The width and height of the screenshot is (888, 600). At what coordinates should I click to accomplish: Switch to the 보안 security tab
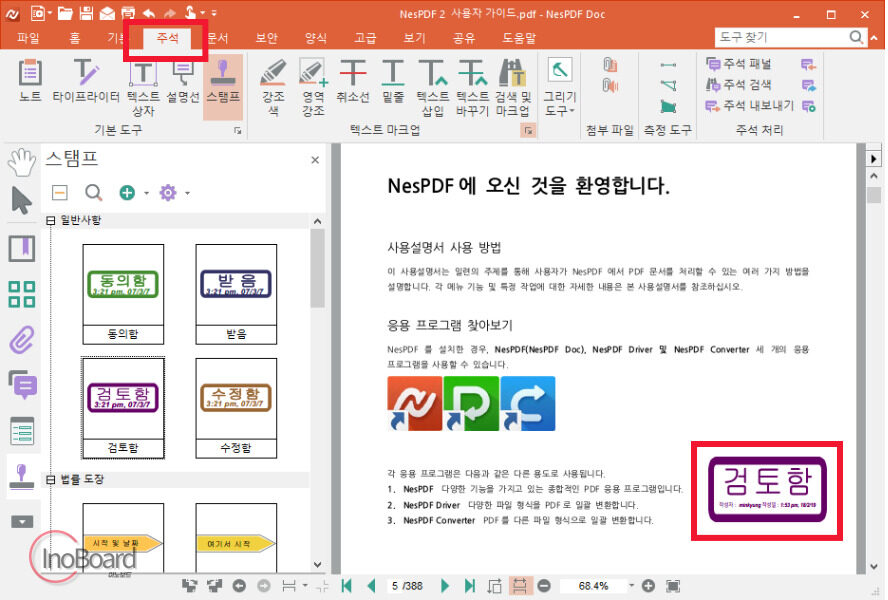pos(267,39)
